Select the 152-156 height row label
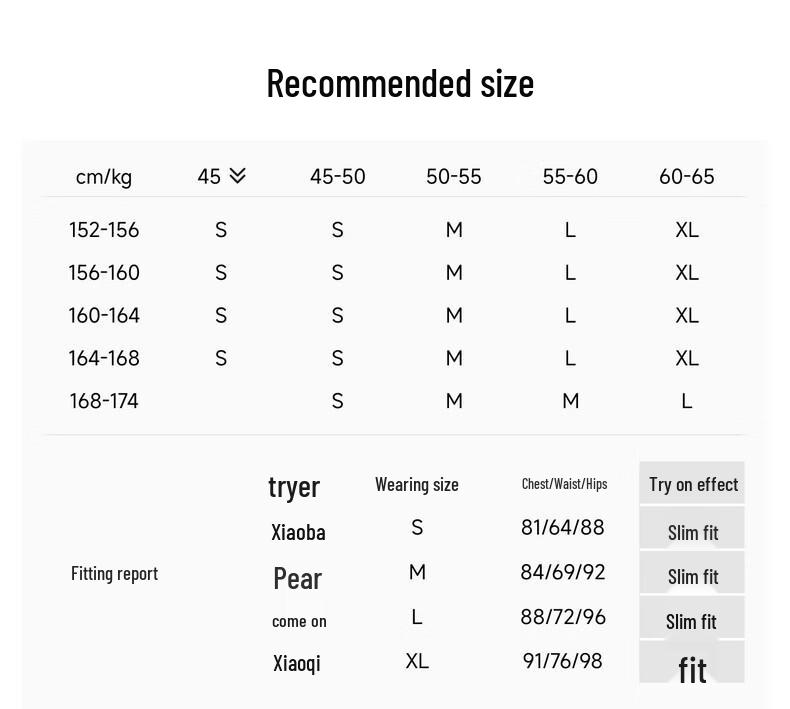Screen dimensions: 790x709 click(x=104, y=230)
